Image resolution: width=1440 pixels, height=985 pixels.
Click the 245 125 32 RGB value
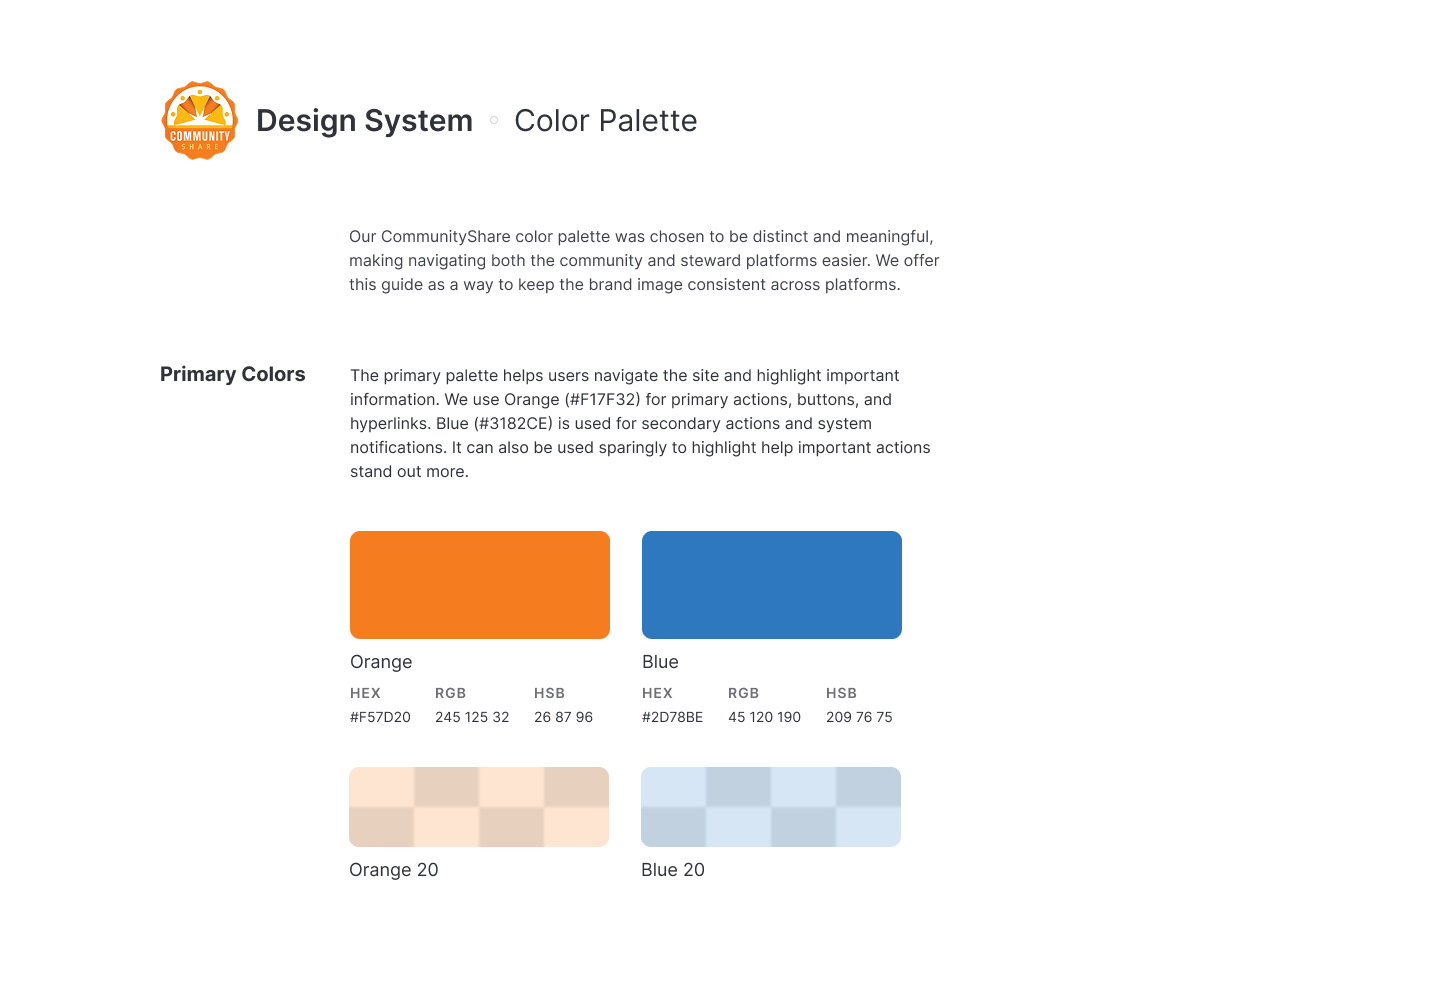click(x=472, y=717)
